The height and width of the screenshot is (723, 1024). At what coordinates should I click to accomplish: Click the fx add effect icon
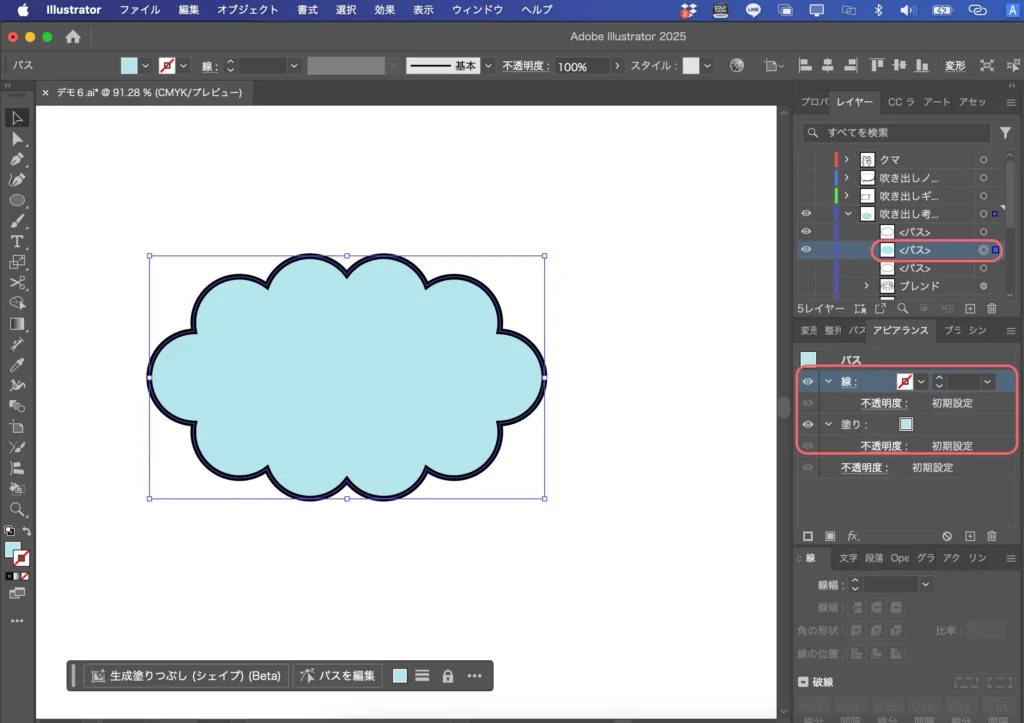854,537
